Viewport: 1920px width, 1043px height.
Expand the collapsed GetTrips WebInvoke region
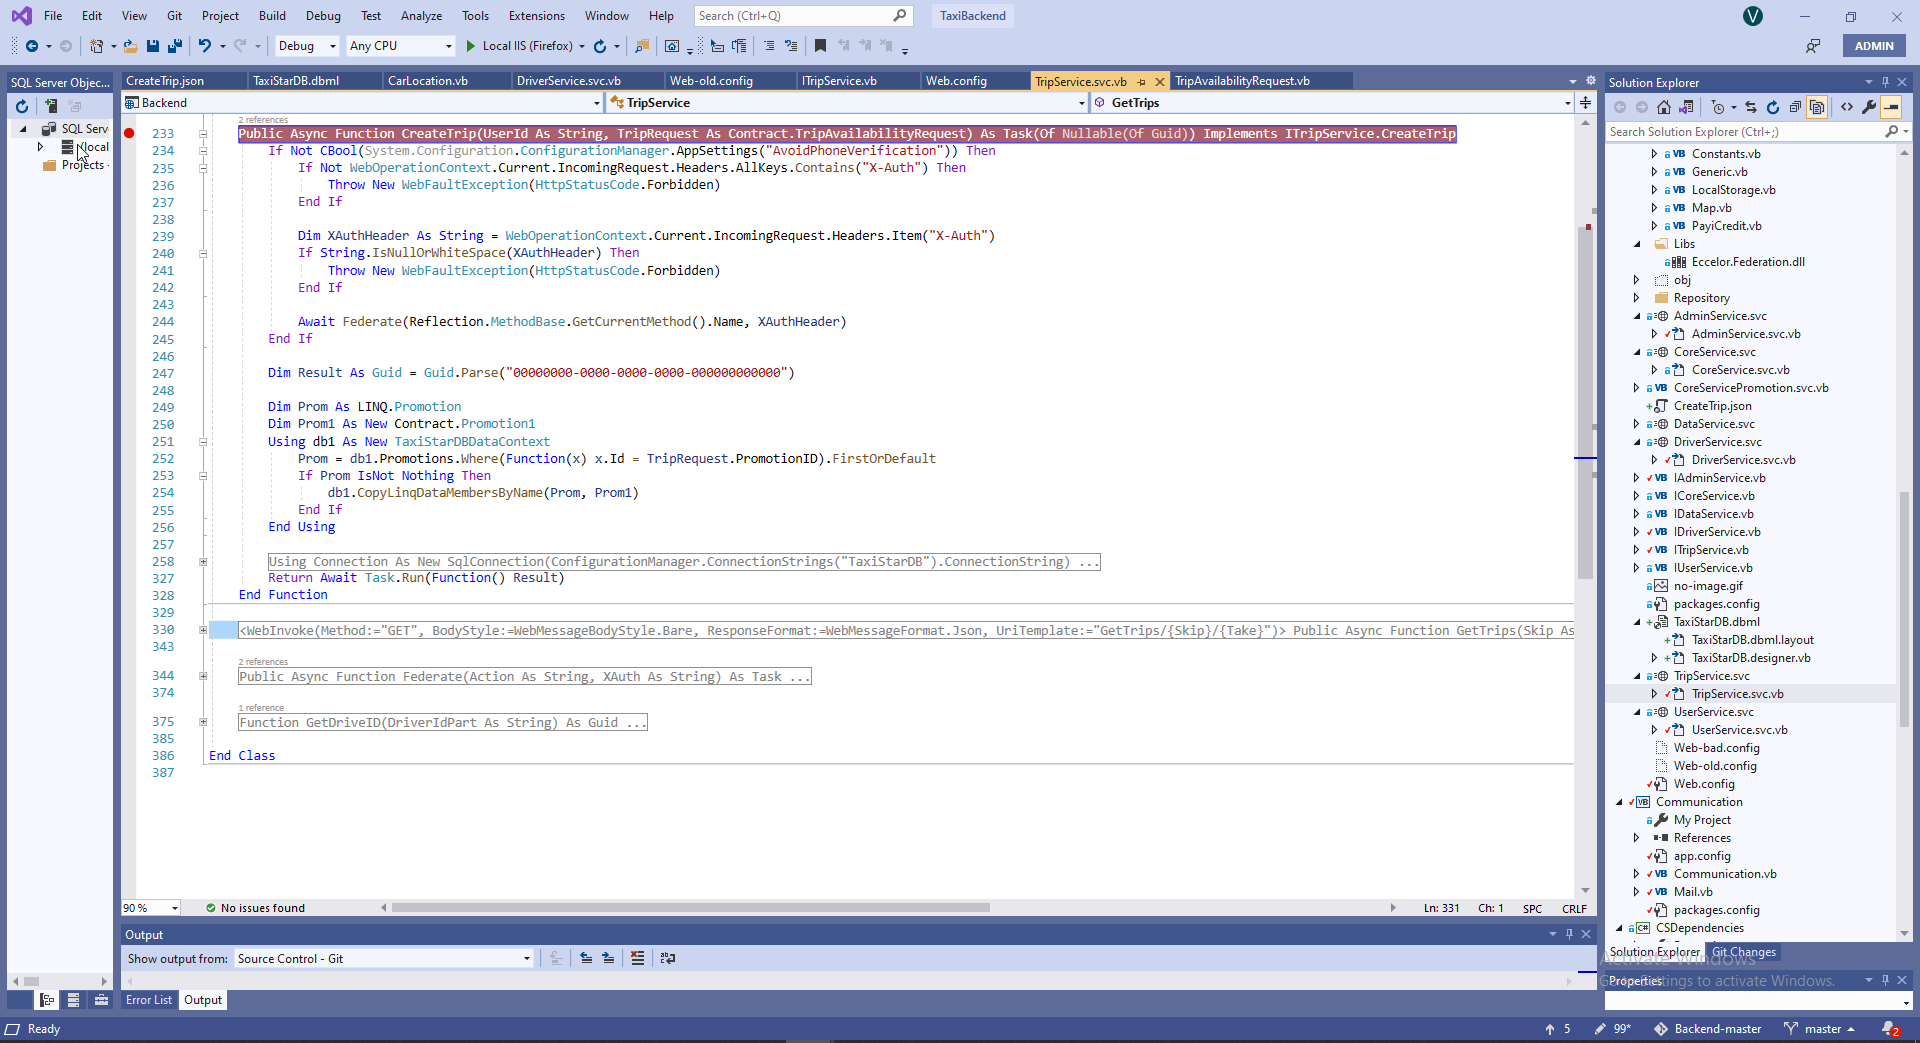click(x=203, y=630)
